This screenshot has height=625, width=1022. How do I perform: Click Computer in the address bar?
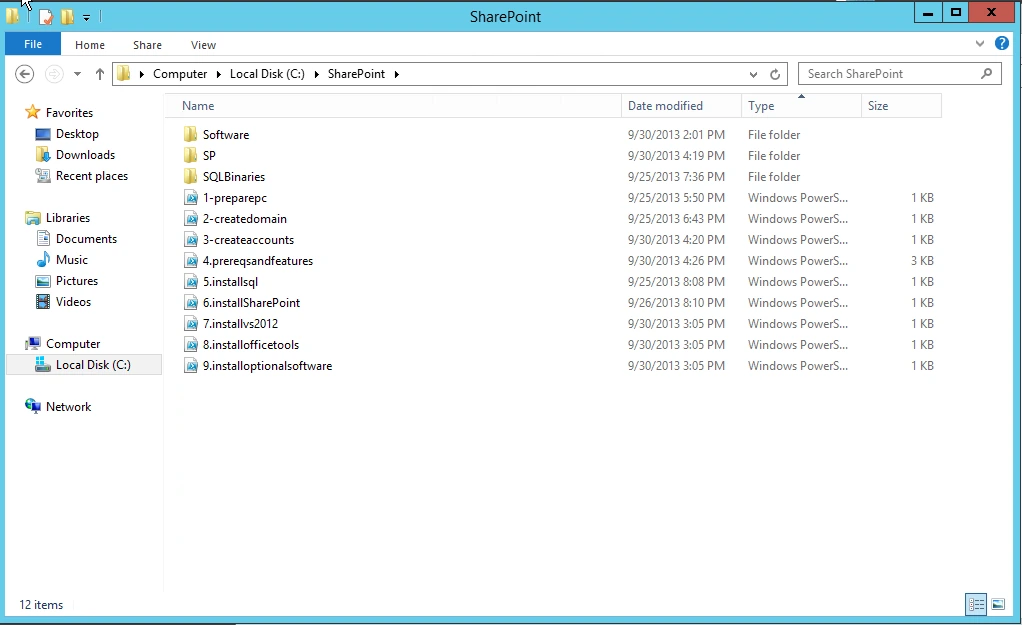180,74
